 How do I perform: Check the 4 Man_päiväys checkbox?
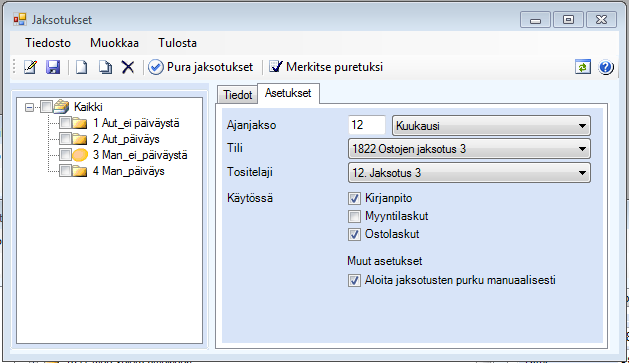point(65,170)
